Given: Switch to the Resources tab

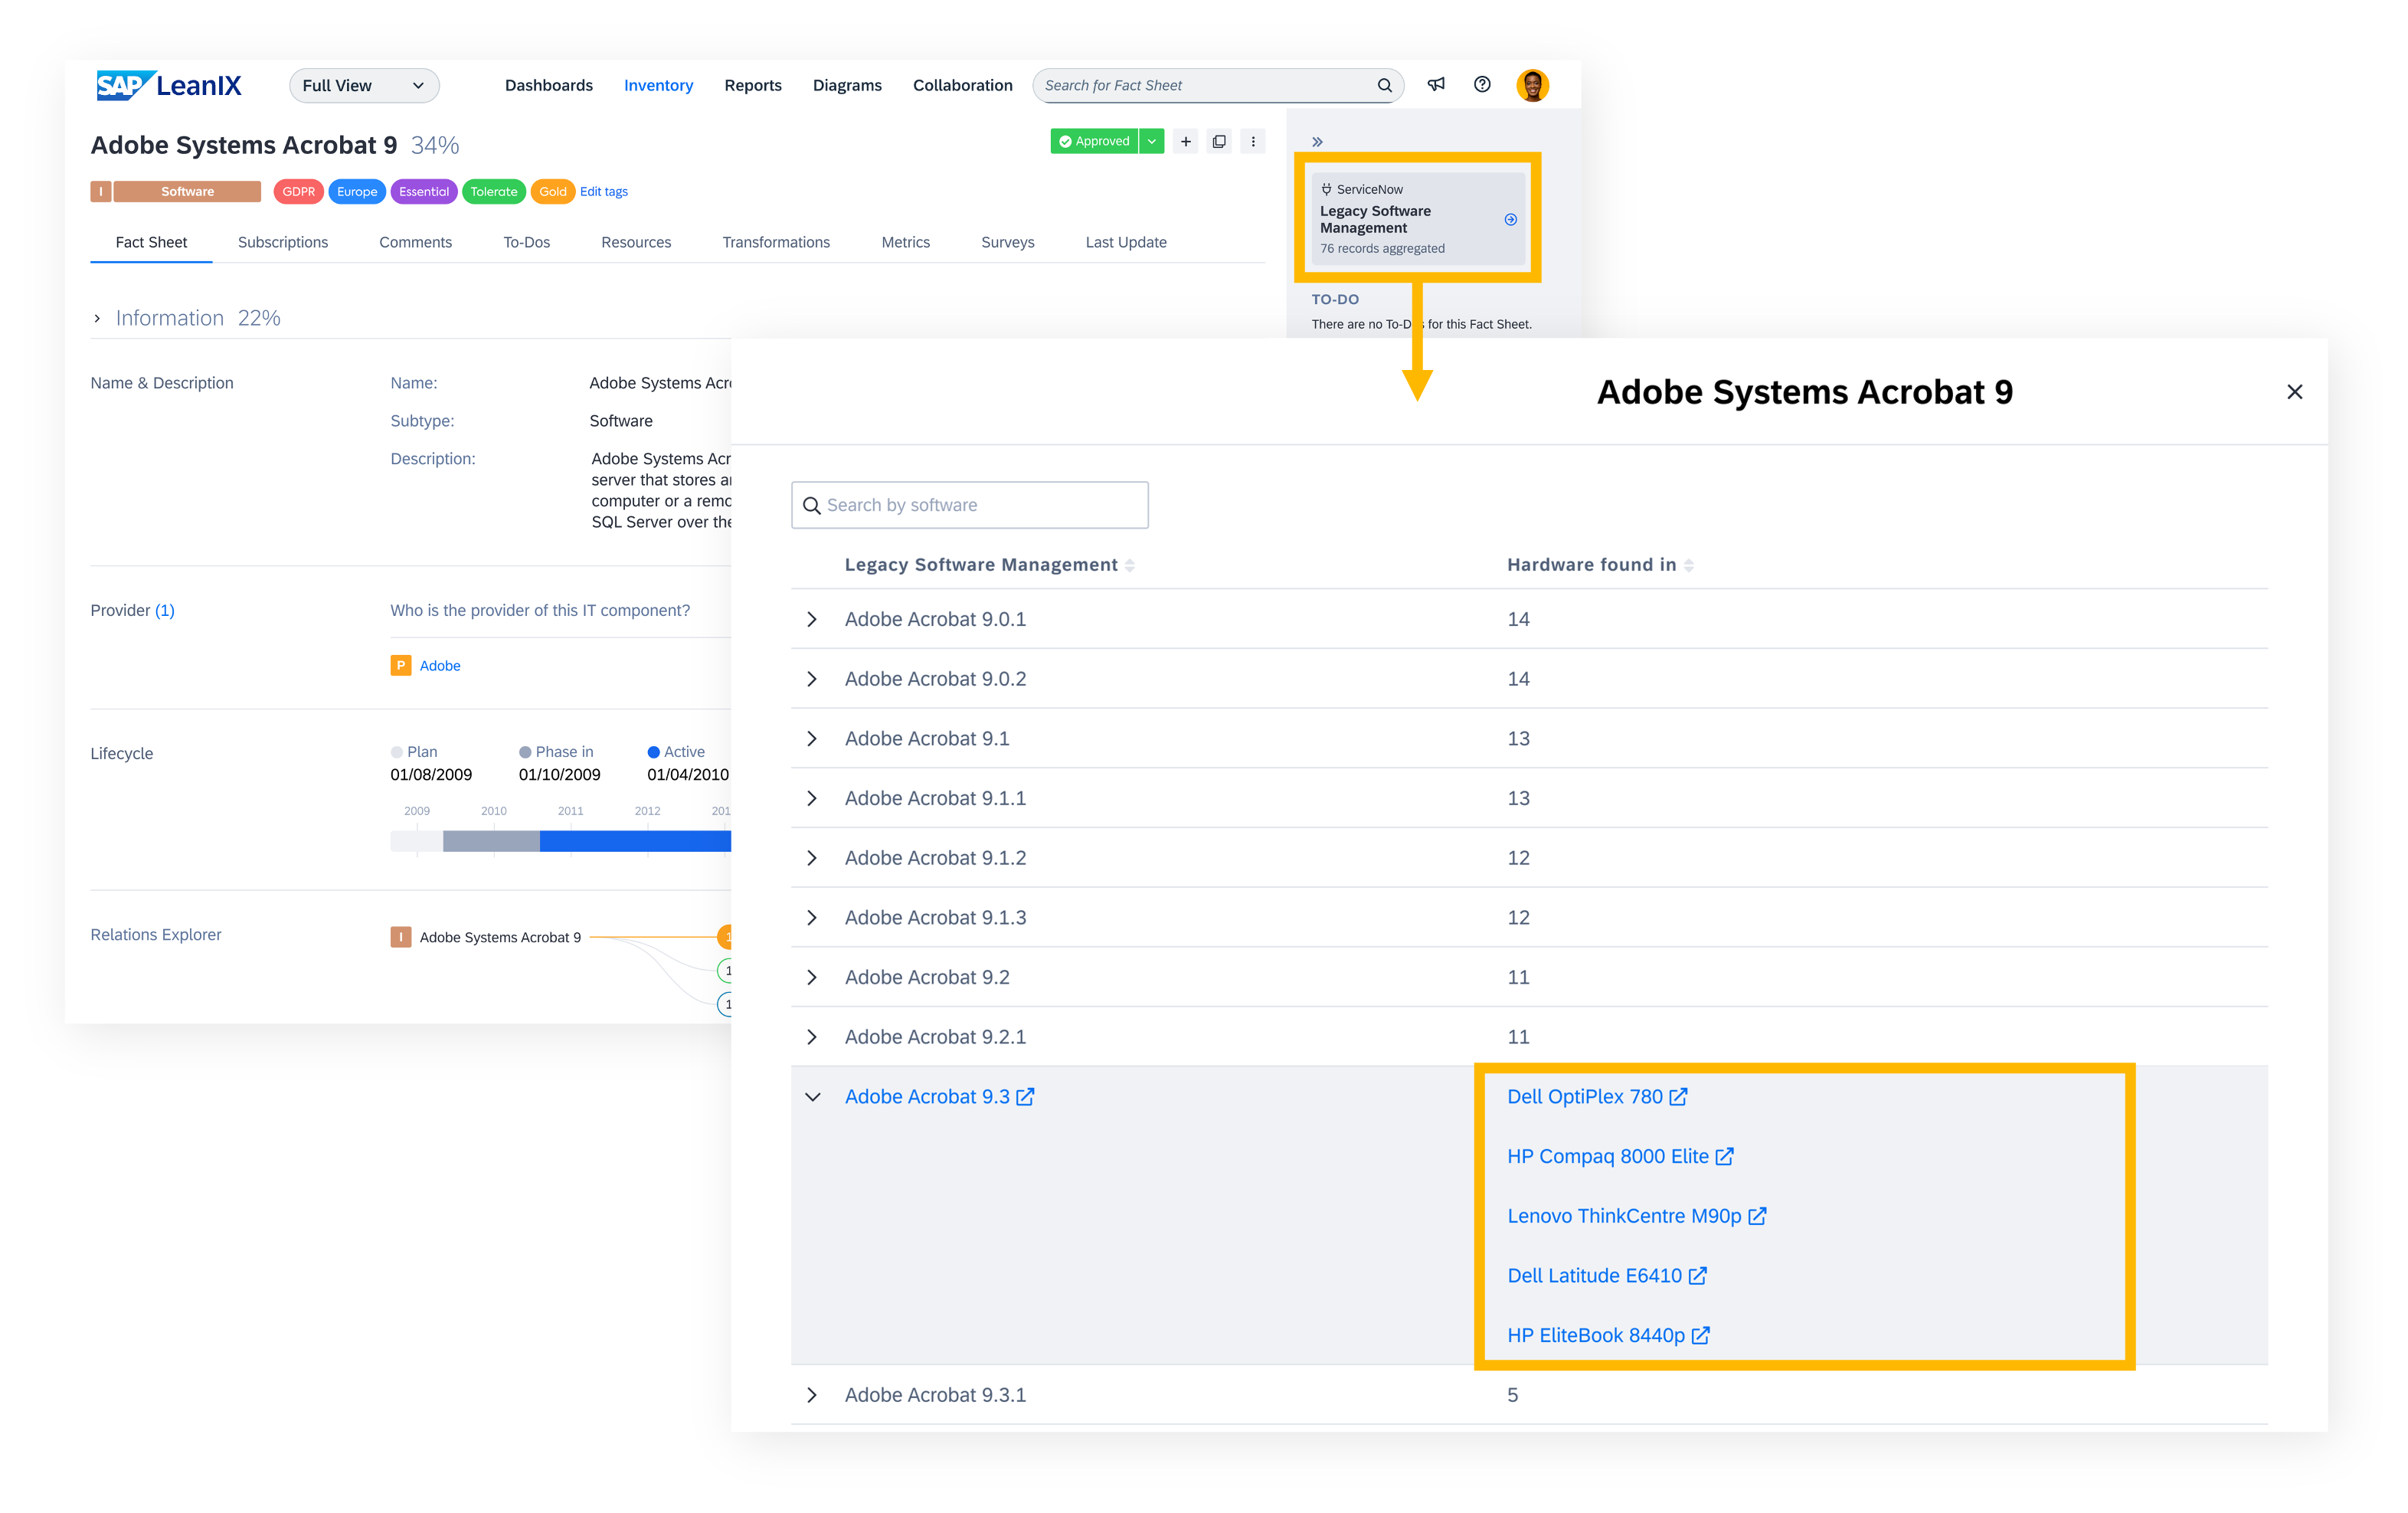Looking at the screenshot, I should 636,242.
